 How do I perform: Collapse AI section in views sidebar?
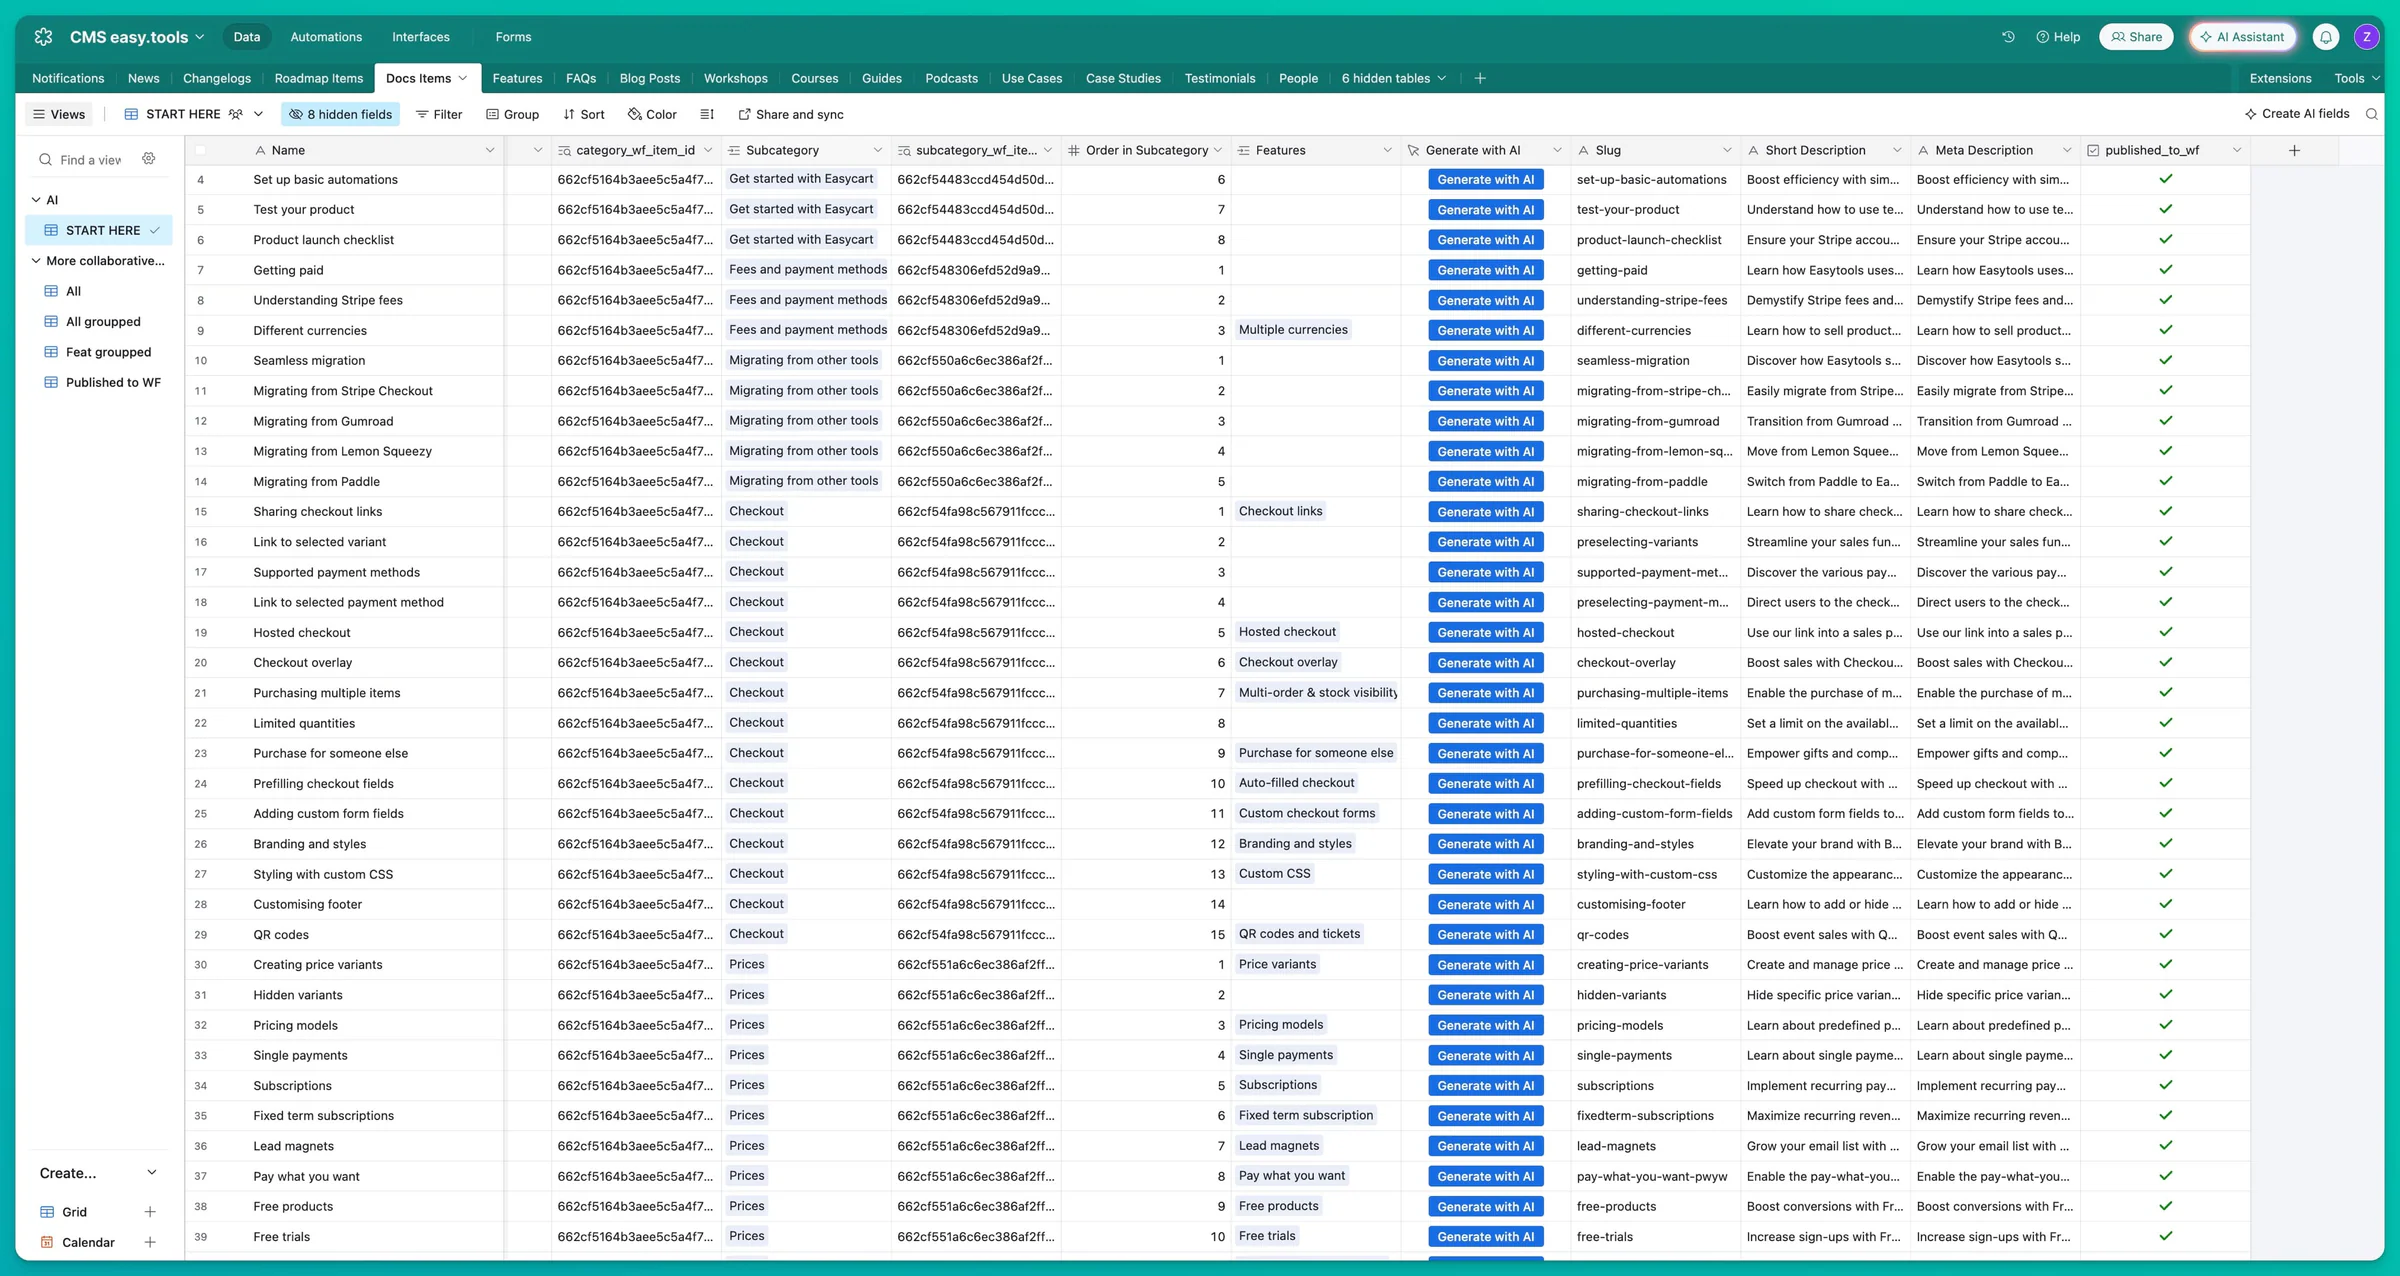tap(36, 200)
